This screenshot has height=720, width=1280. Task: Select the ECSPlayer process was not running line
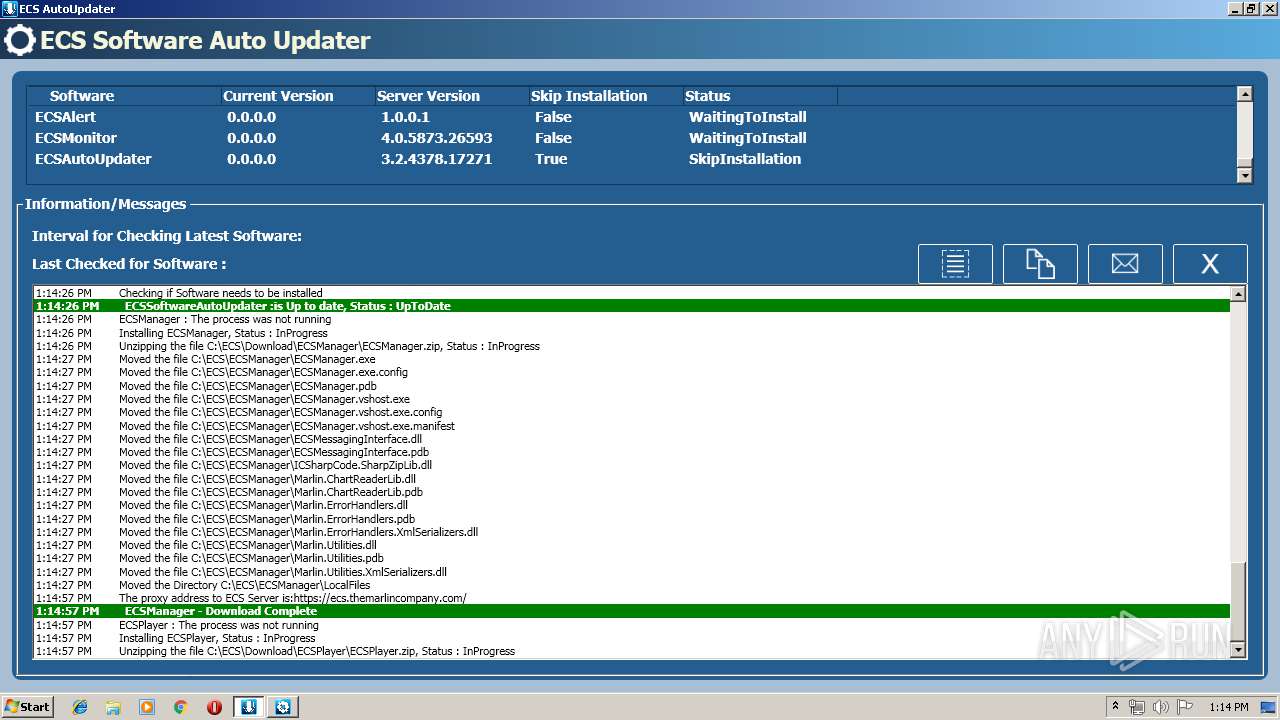632,625
